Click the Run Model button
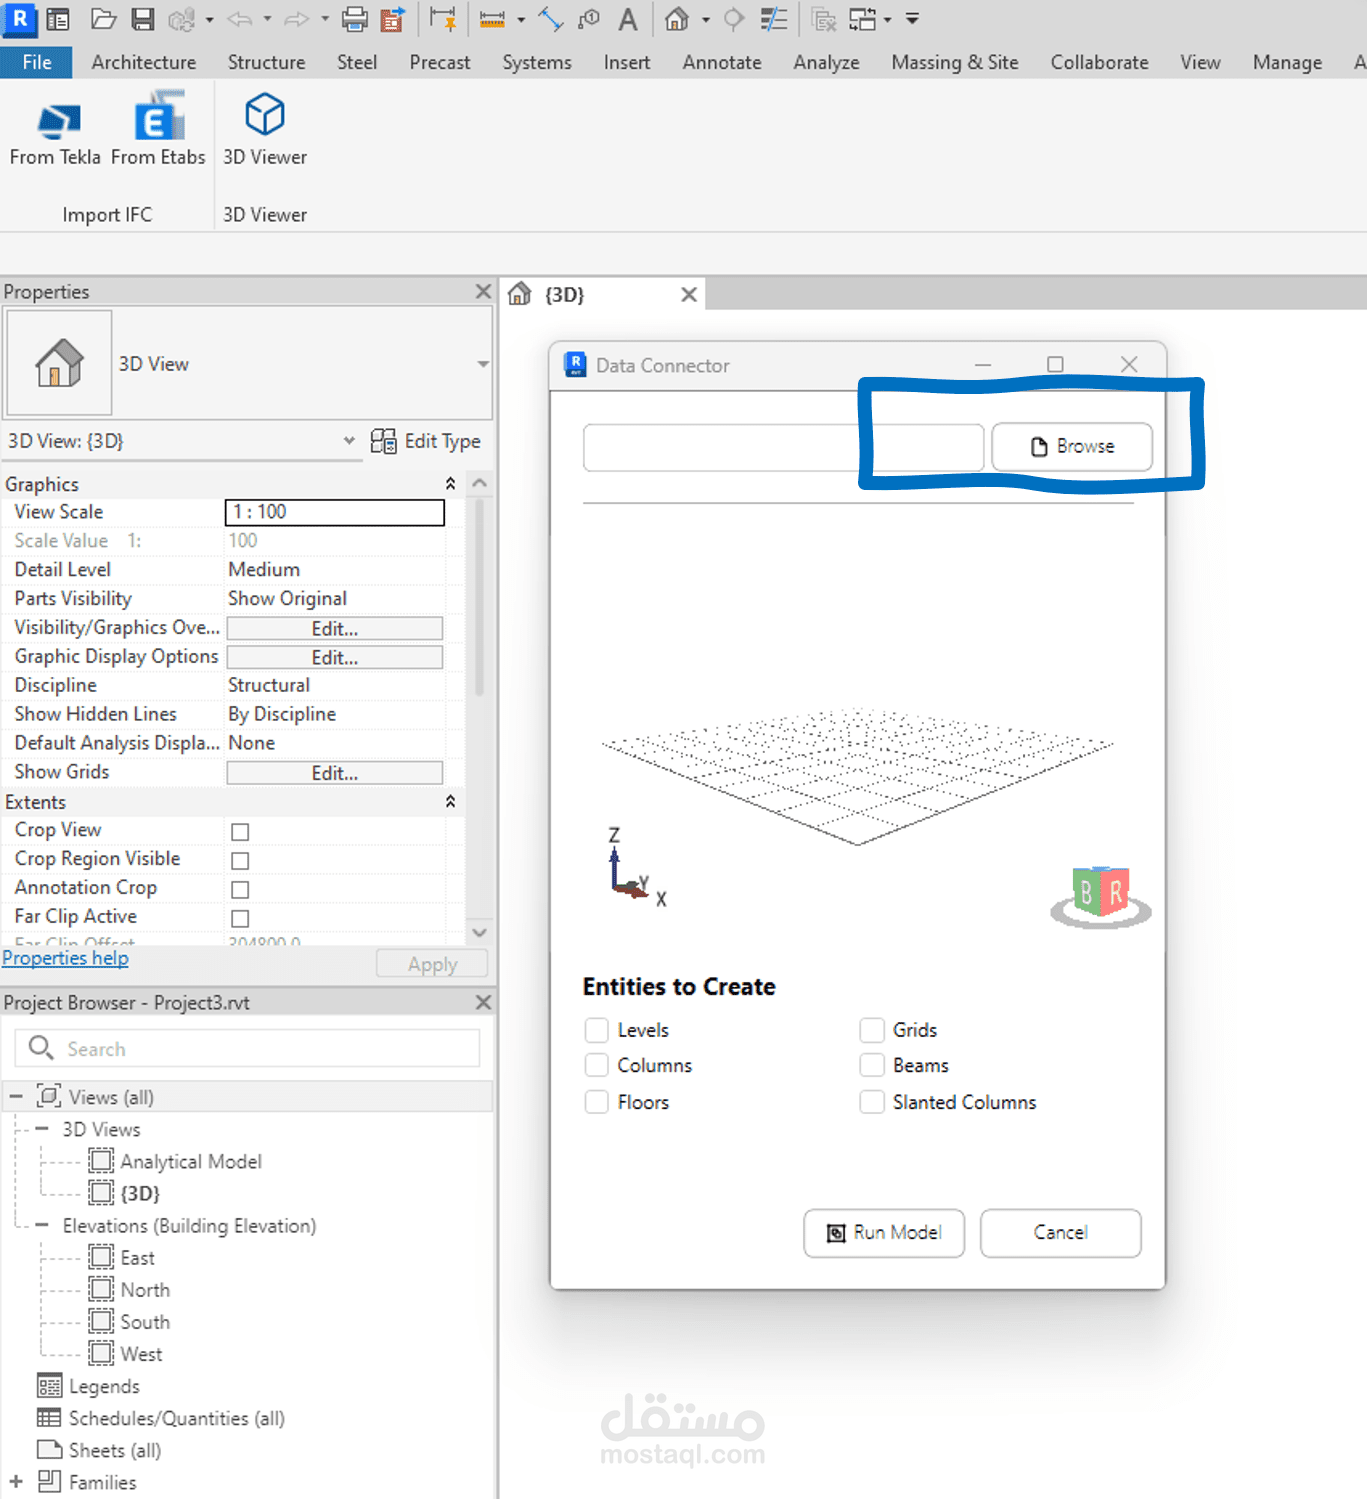 (x=884, y=1233)
